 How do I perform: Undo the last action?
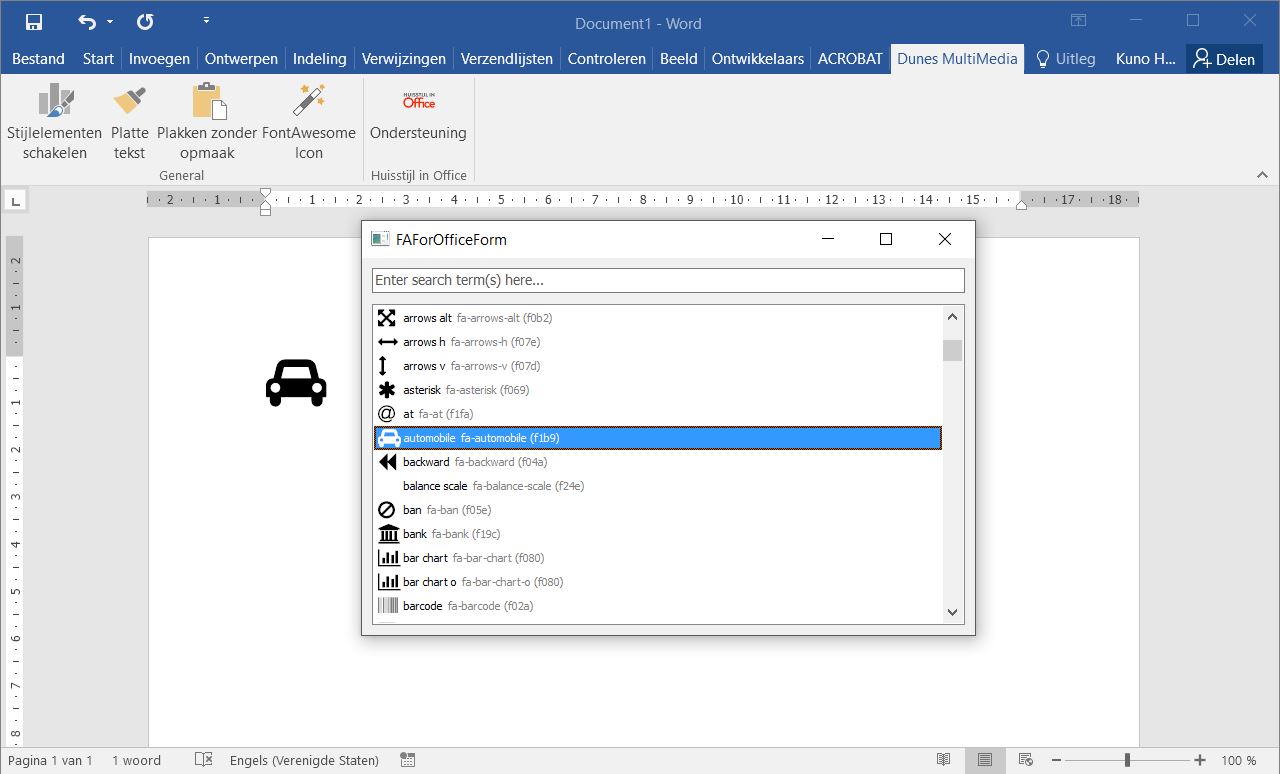pos(88,21)
